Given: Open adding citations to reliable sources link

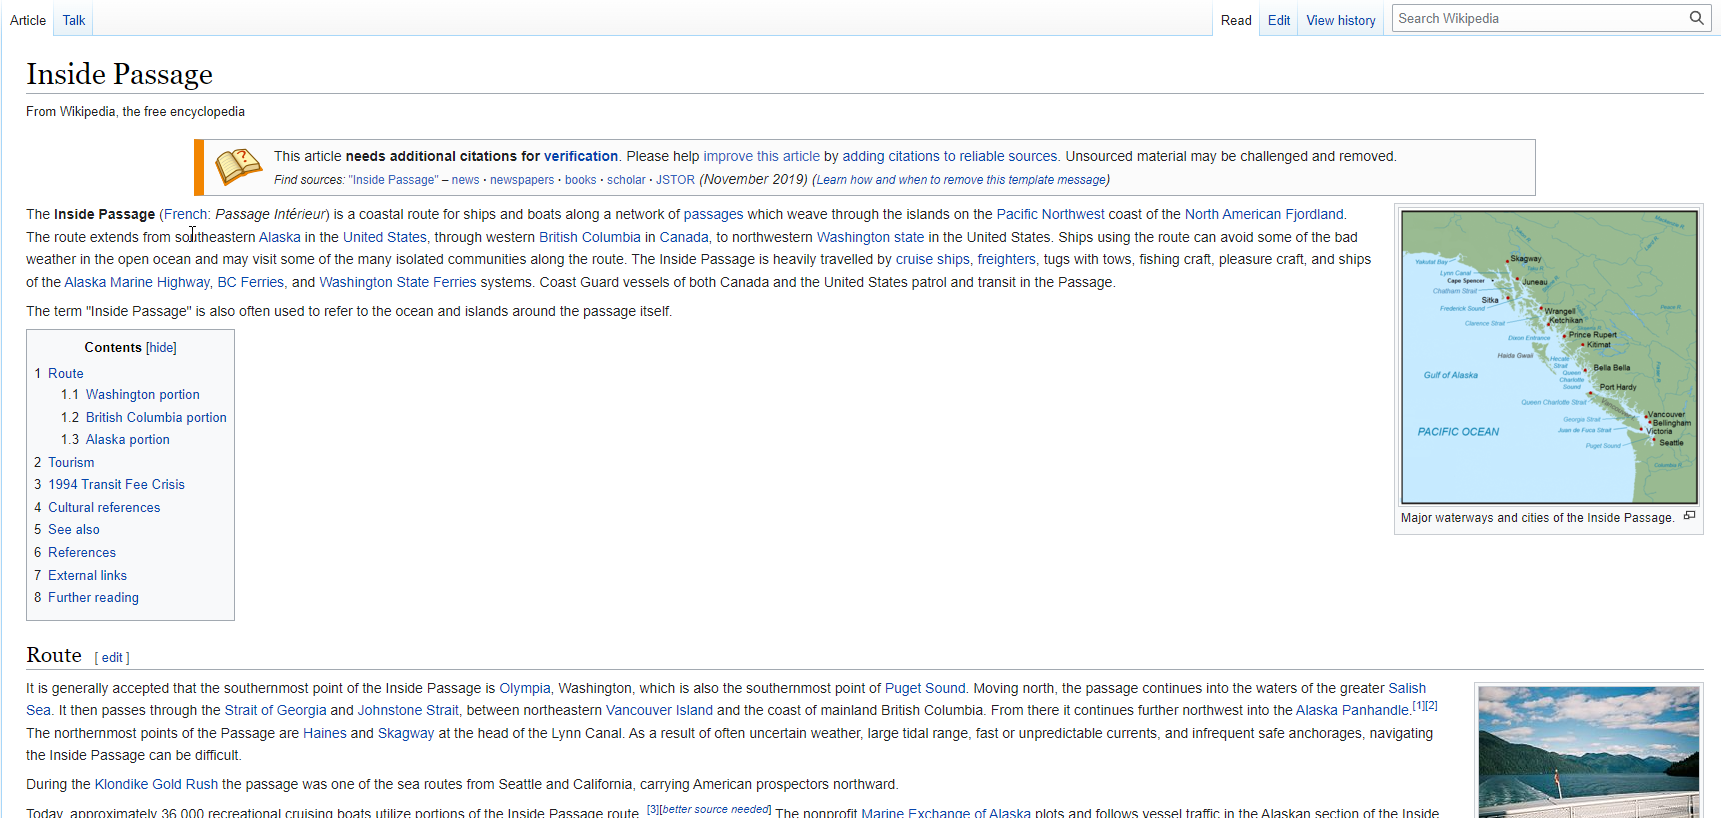Looking at the screenshot, I should 949,156.
